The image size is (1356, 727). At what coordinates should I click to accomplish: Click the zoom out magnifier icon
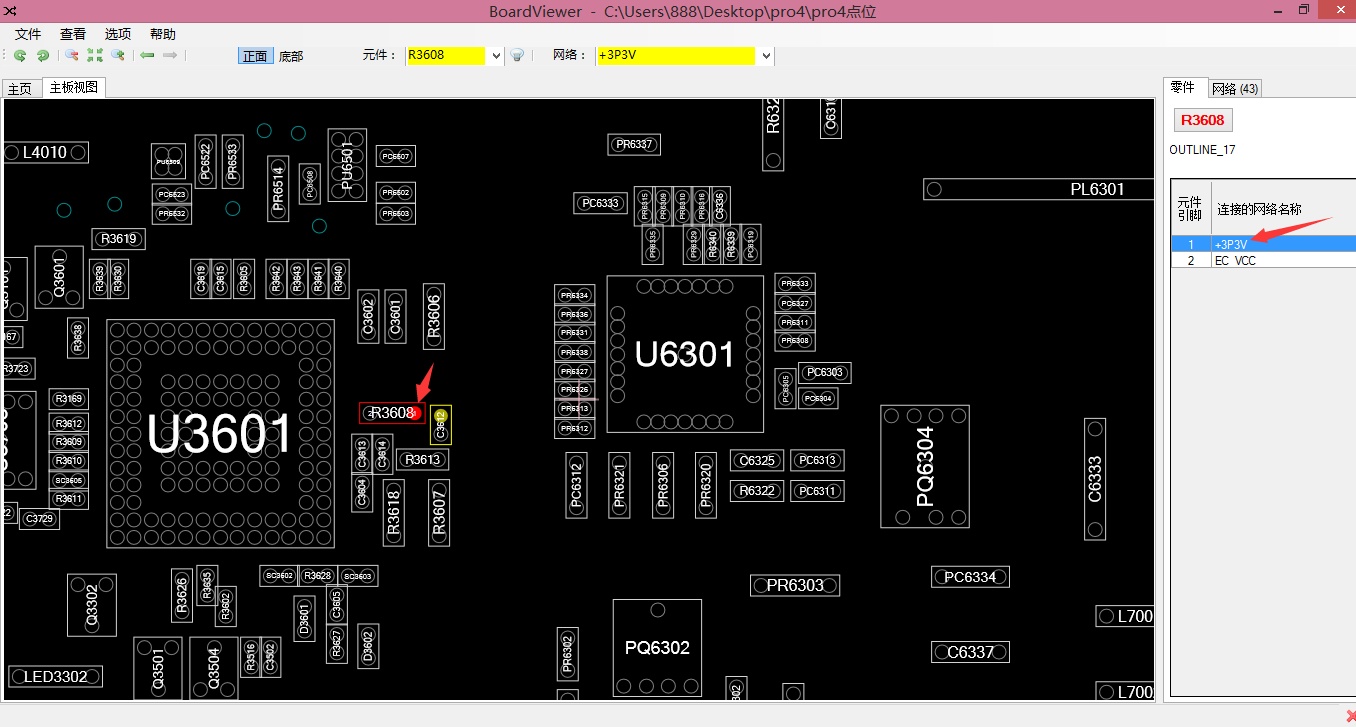click(x=72, y=56)
